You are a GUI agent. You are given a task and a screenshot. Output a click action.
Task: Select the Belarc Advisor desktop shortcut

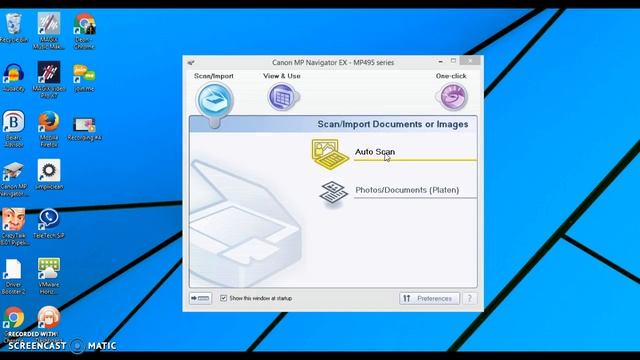14,129
